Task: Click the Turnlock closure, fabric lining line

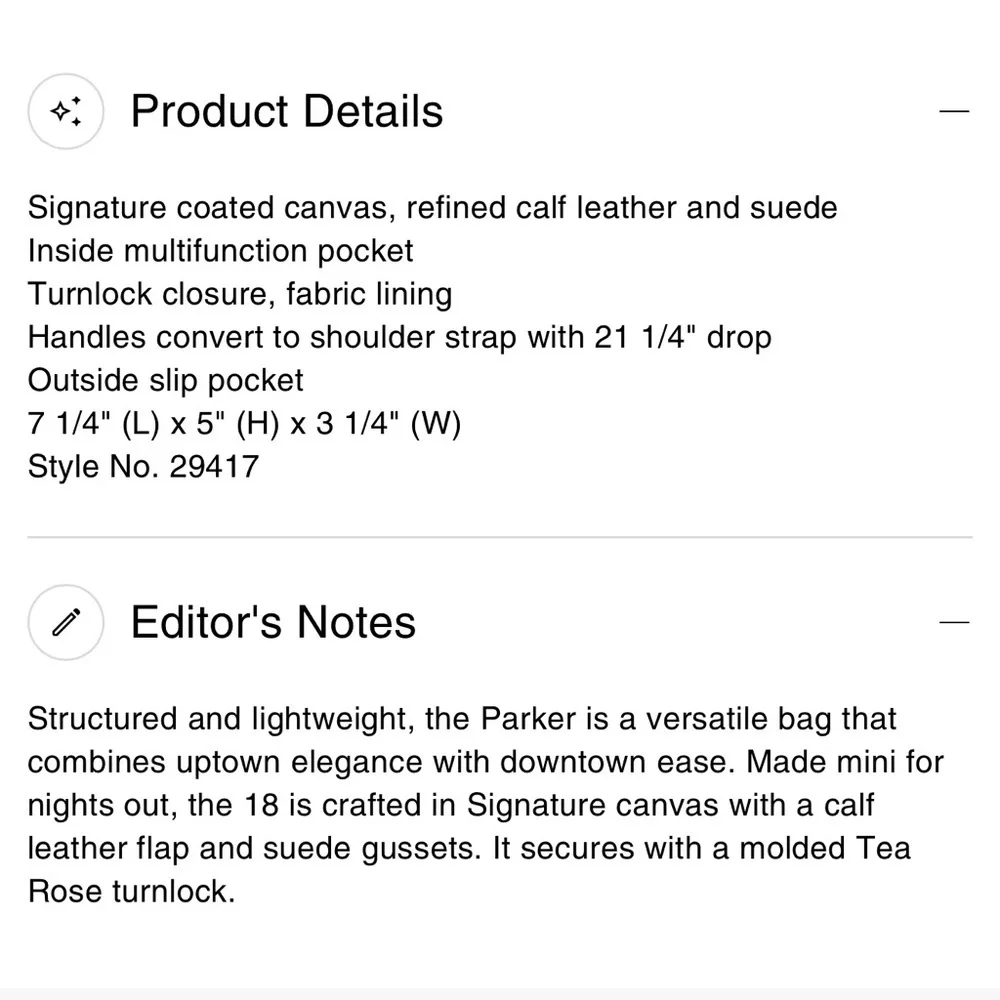Action: pyautogui.click(x=240, y=294)
